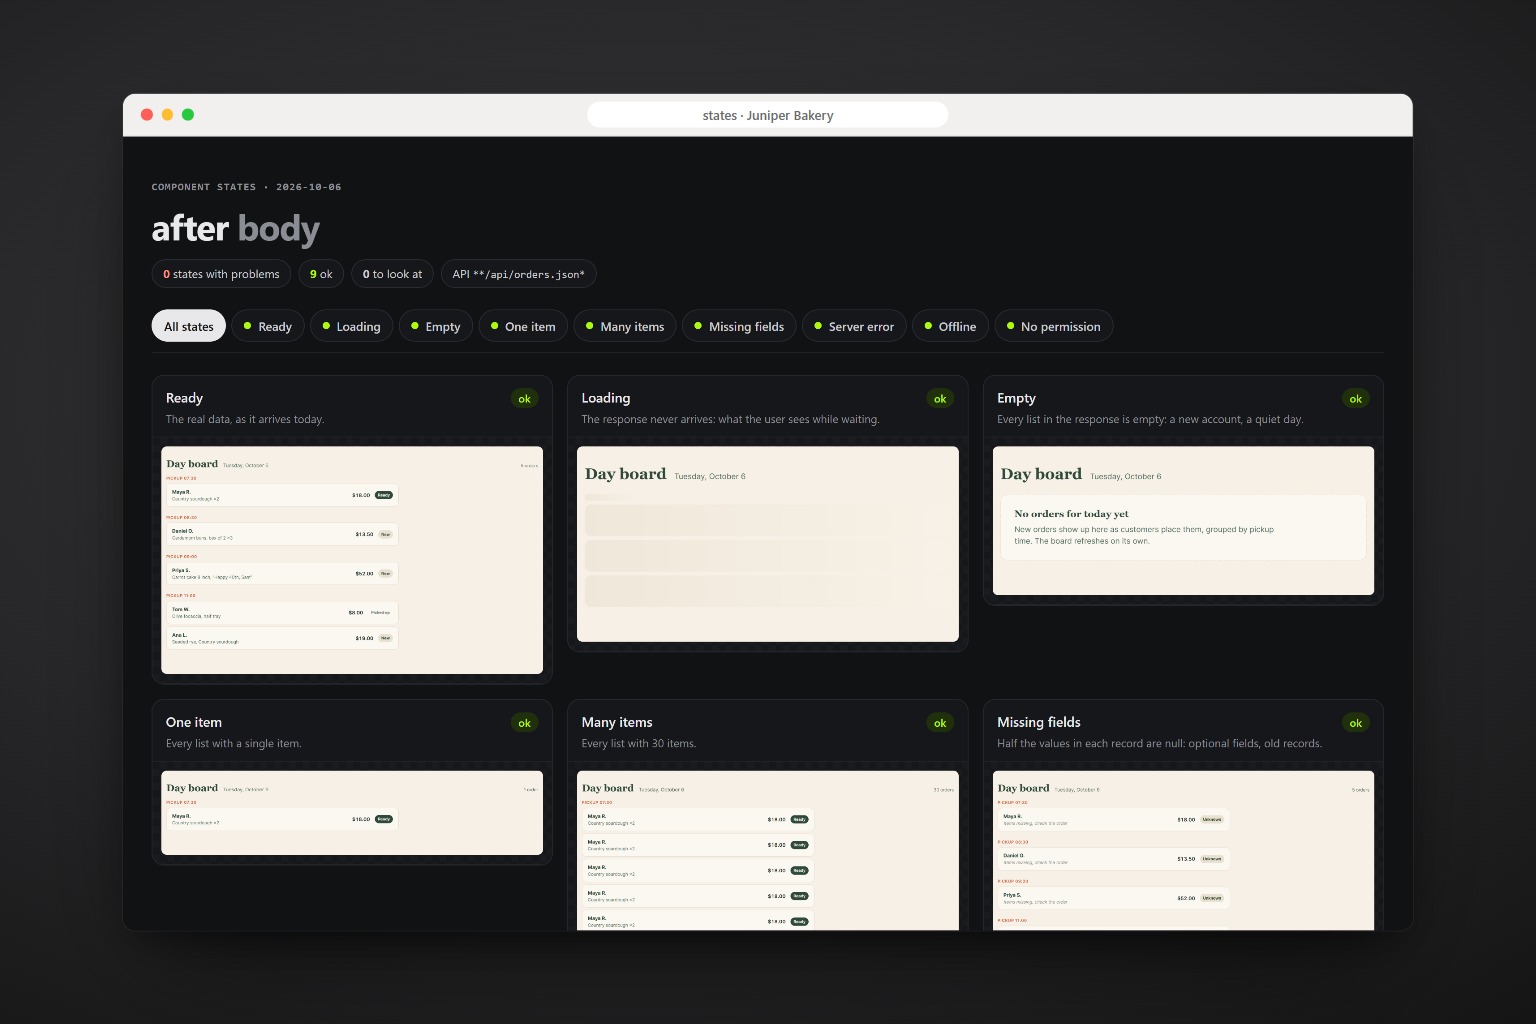Screen dimensions: 1536x1024
Task: Click the ok badge on Missing fields card
Action: 1356,723
